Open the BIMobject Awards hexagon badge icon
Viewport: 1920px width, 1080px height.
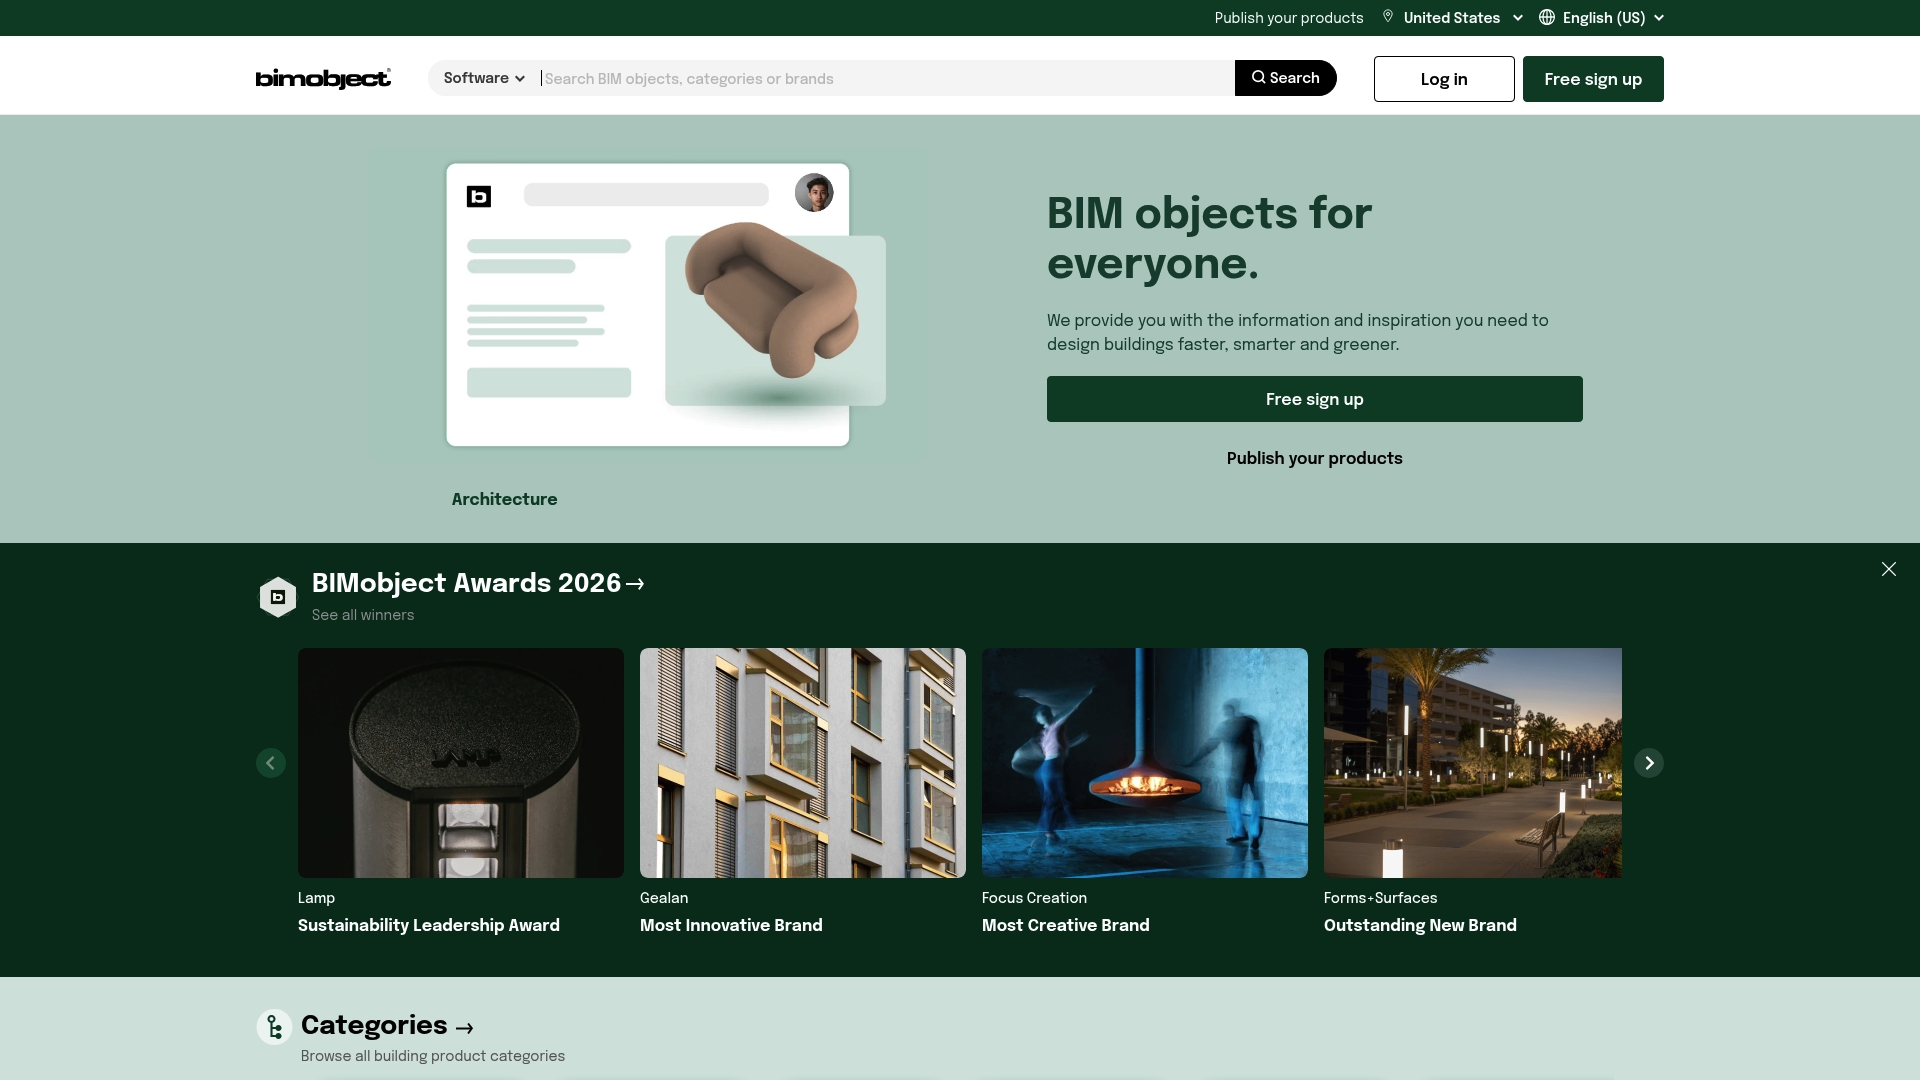click(x=278, y=597)
